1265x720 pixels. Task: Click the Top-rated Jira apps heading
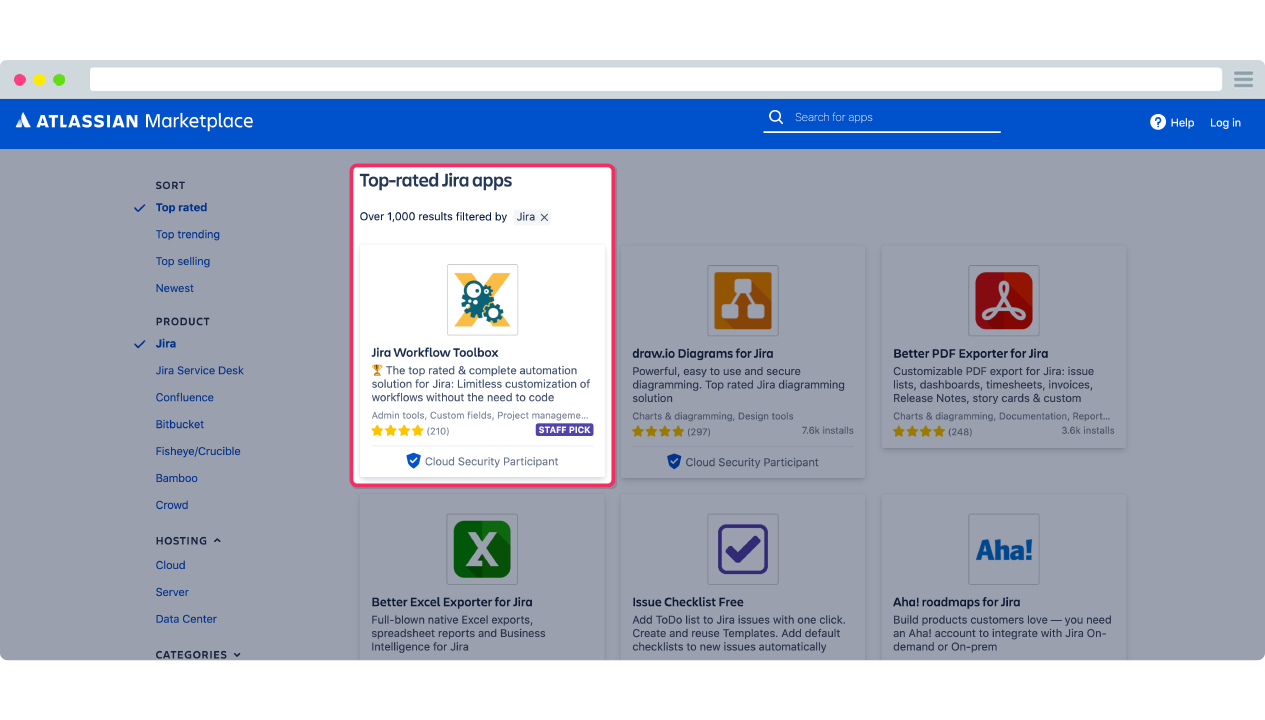[436, 181]
